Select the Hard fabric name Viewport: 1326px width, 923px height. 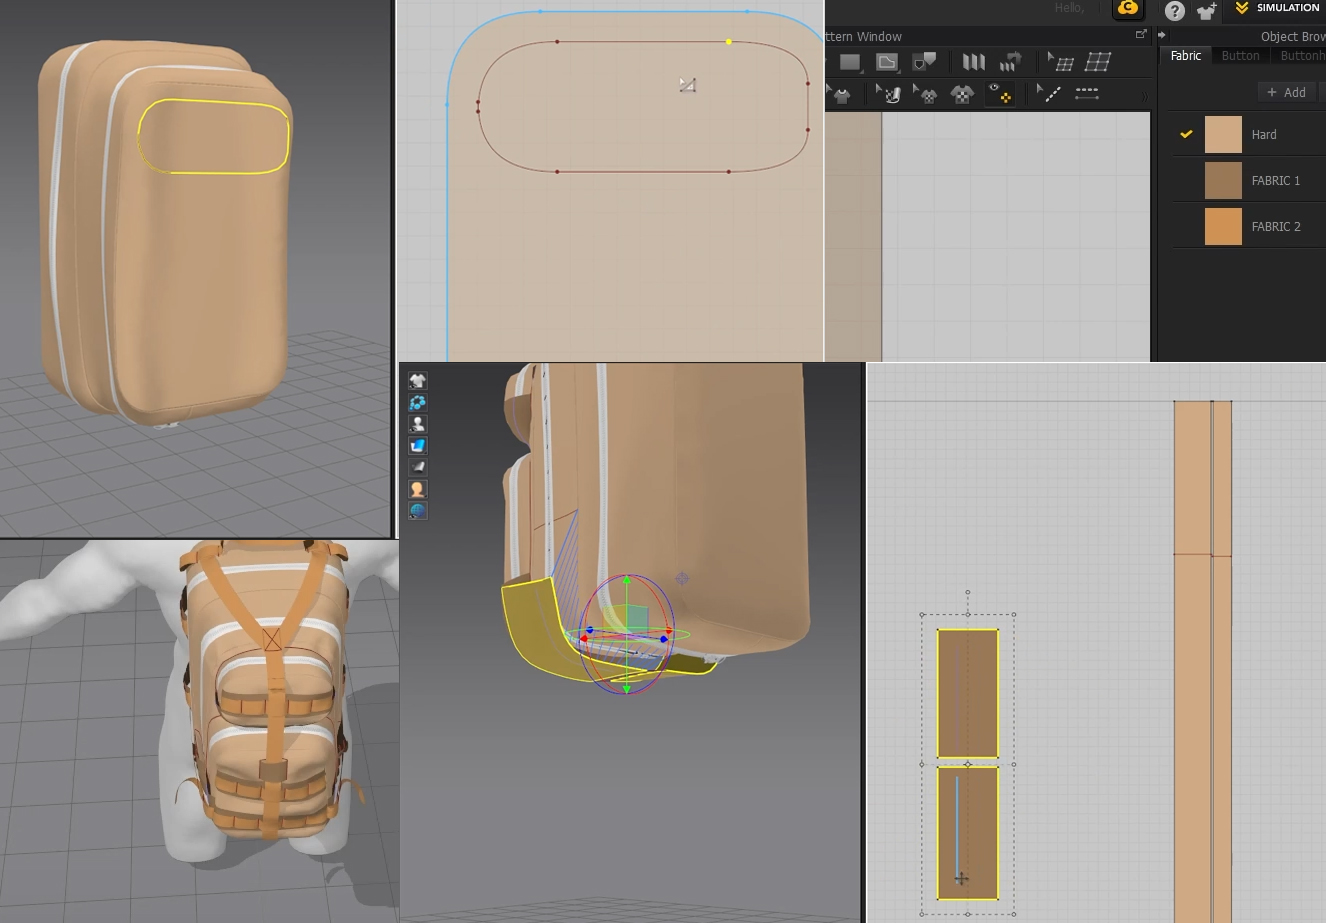coord(1264,135)
